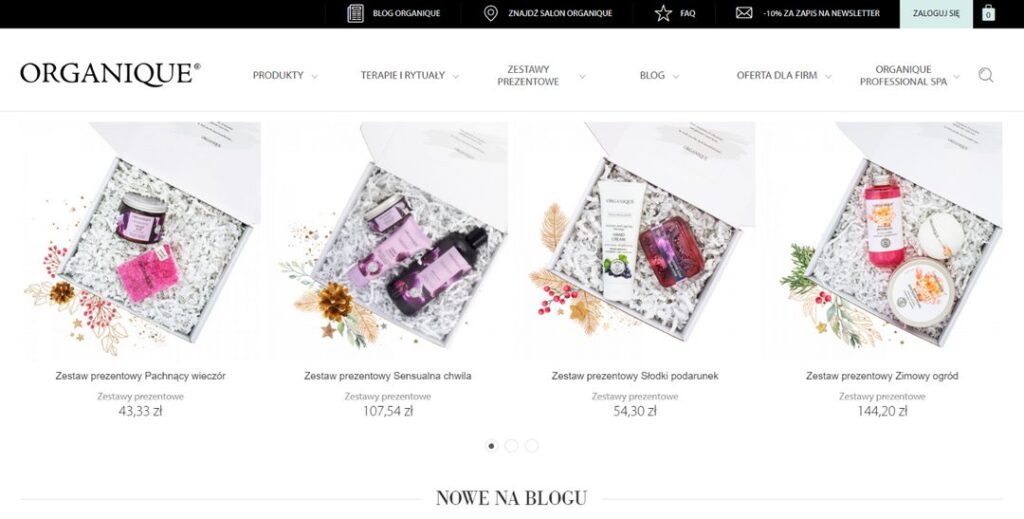Open the shopping bag cart icon
Image resolution: width=1024 pixels, height=519 pixels.
pos(988,13)
